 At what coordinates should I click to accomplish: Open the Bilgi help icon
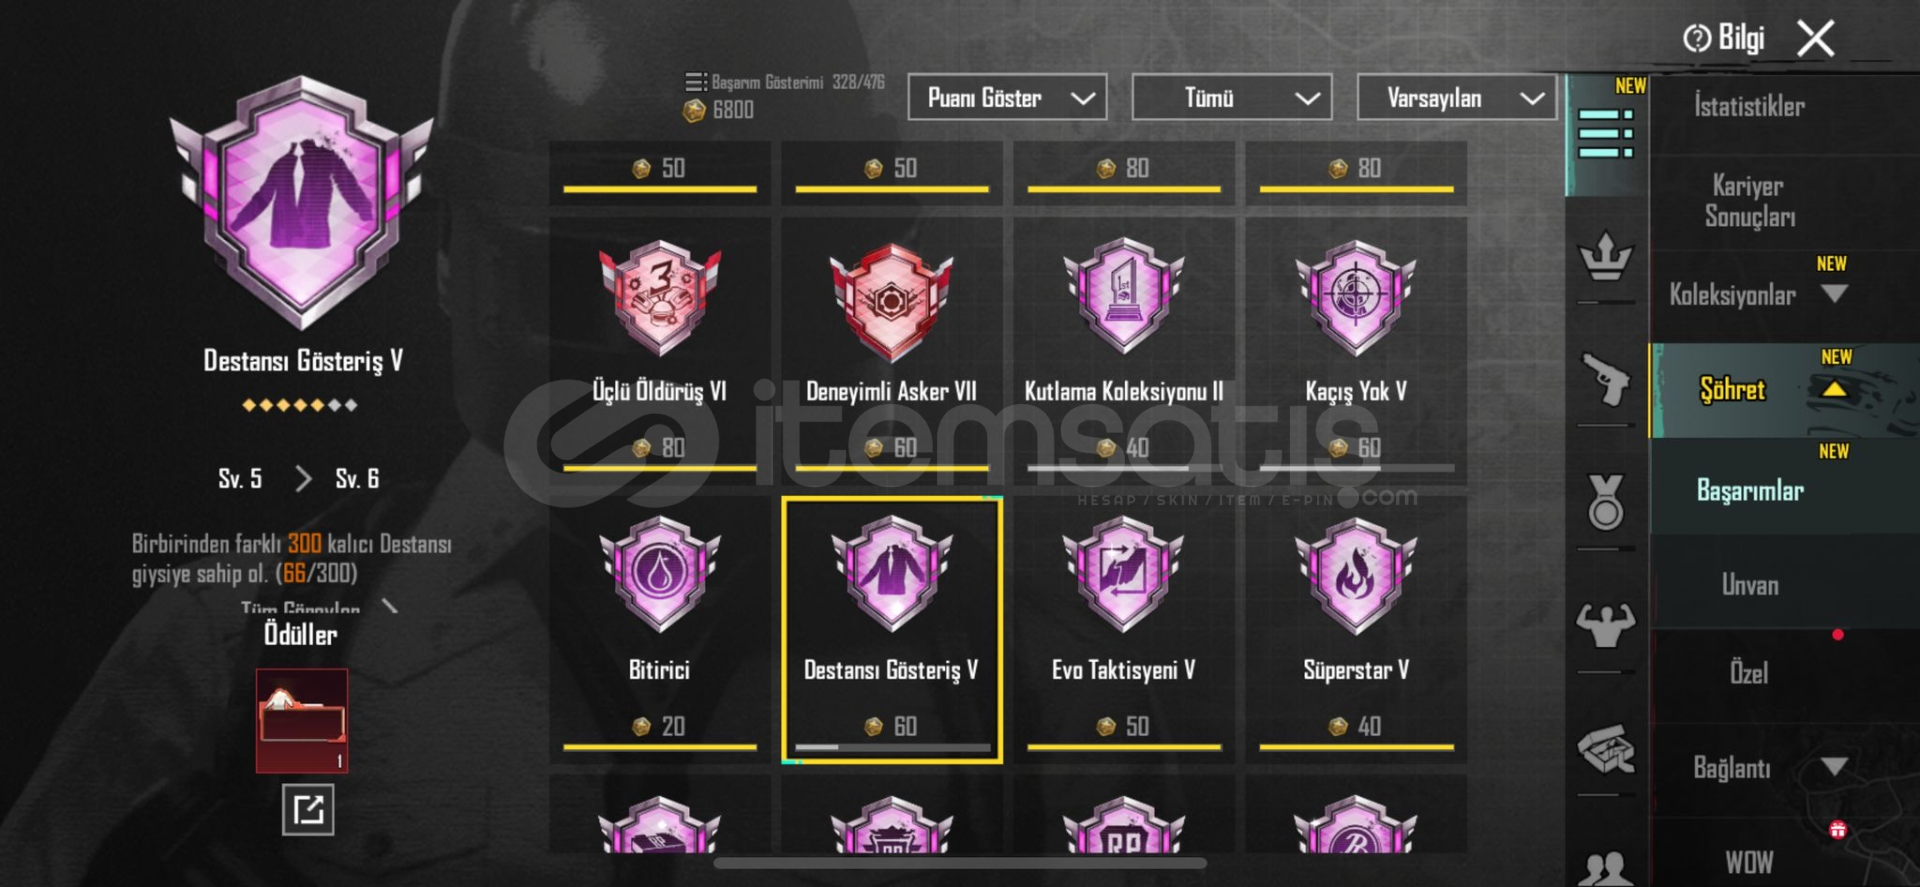click(1697, 39)
